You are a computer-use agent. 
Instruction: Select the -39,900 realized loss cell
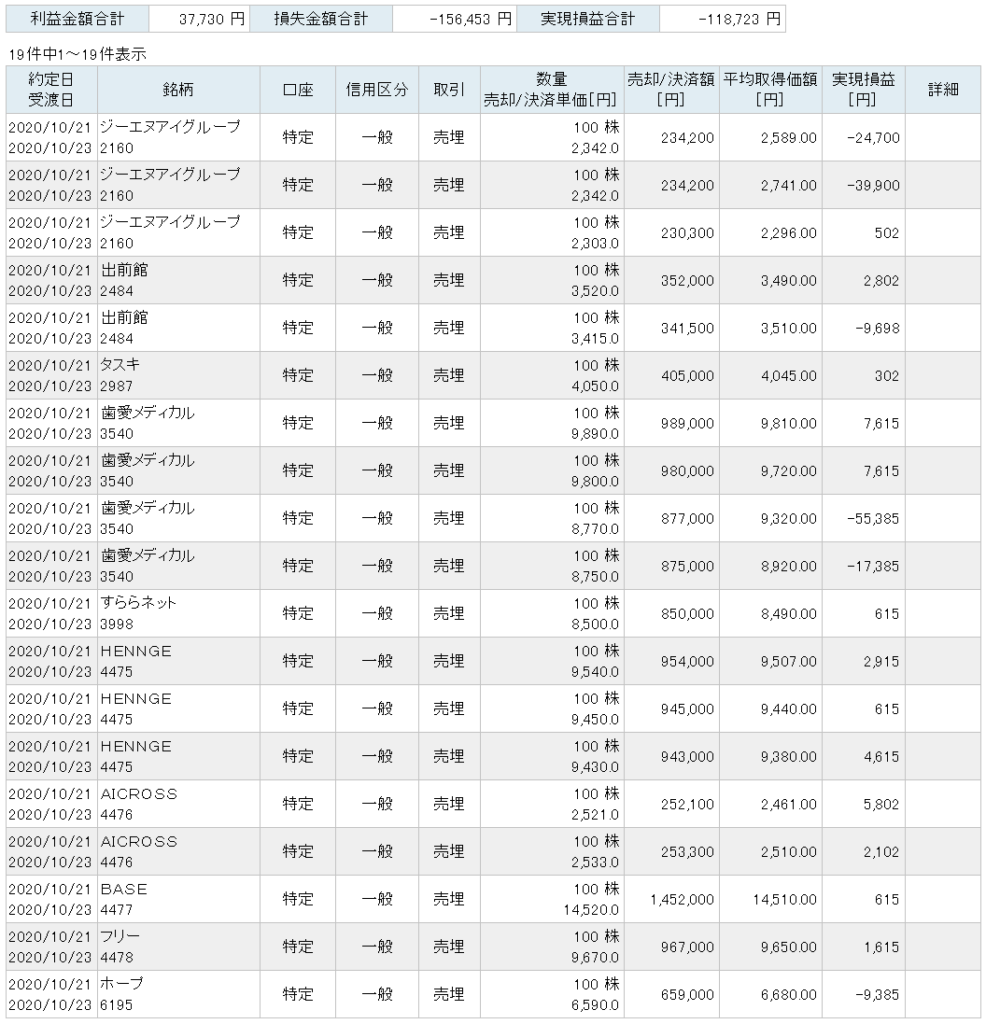(863, 185)
